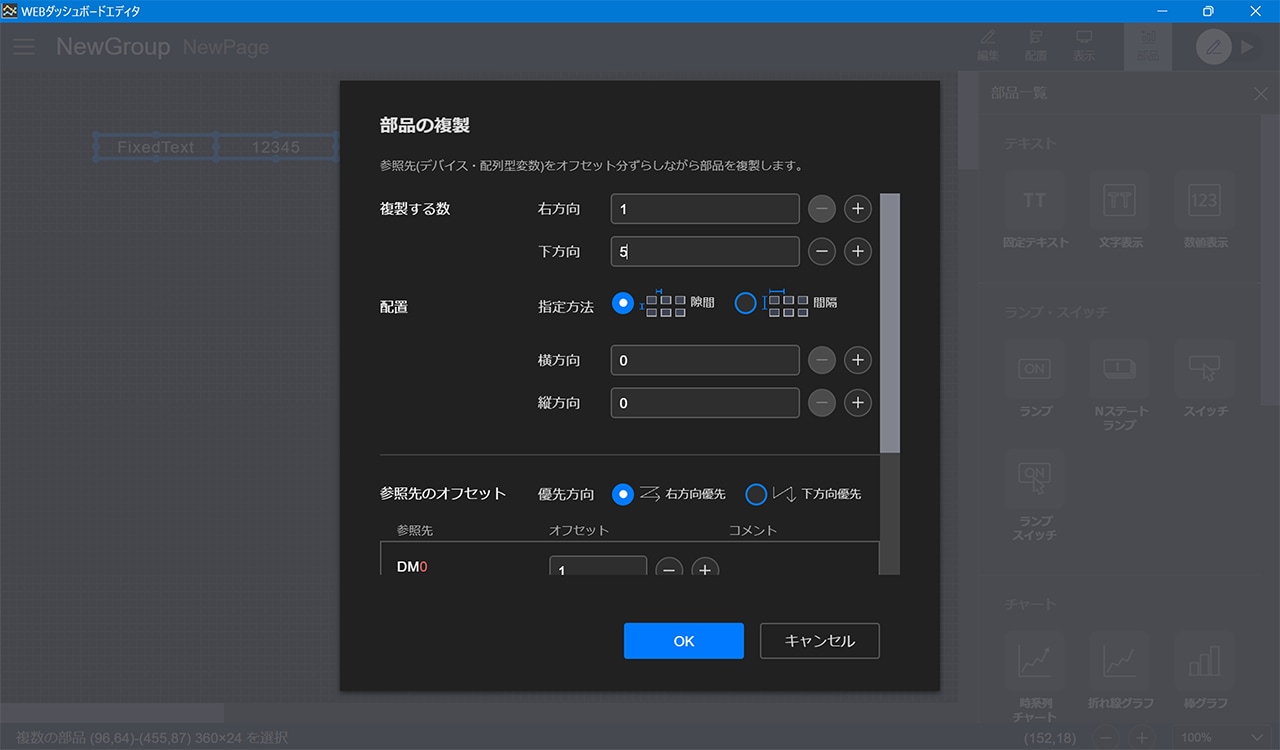Increase 横方向 spacing with plus button
Screen dimensions: 1280x750
click(857, 360)
